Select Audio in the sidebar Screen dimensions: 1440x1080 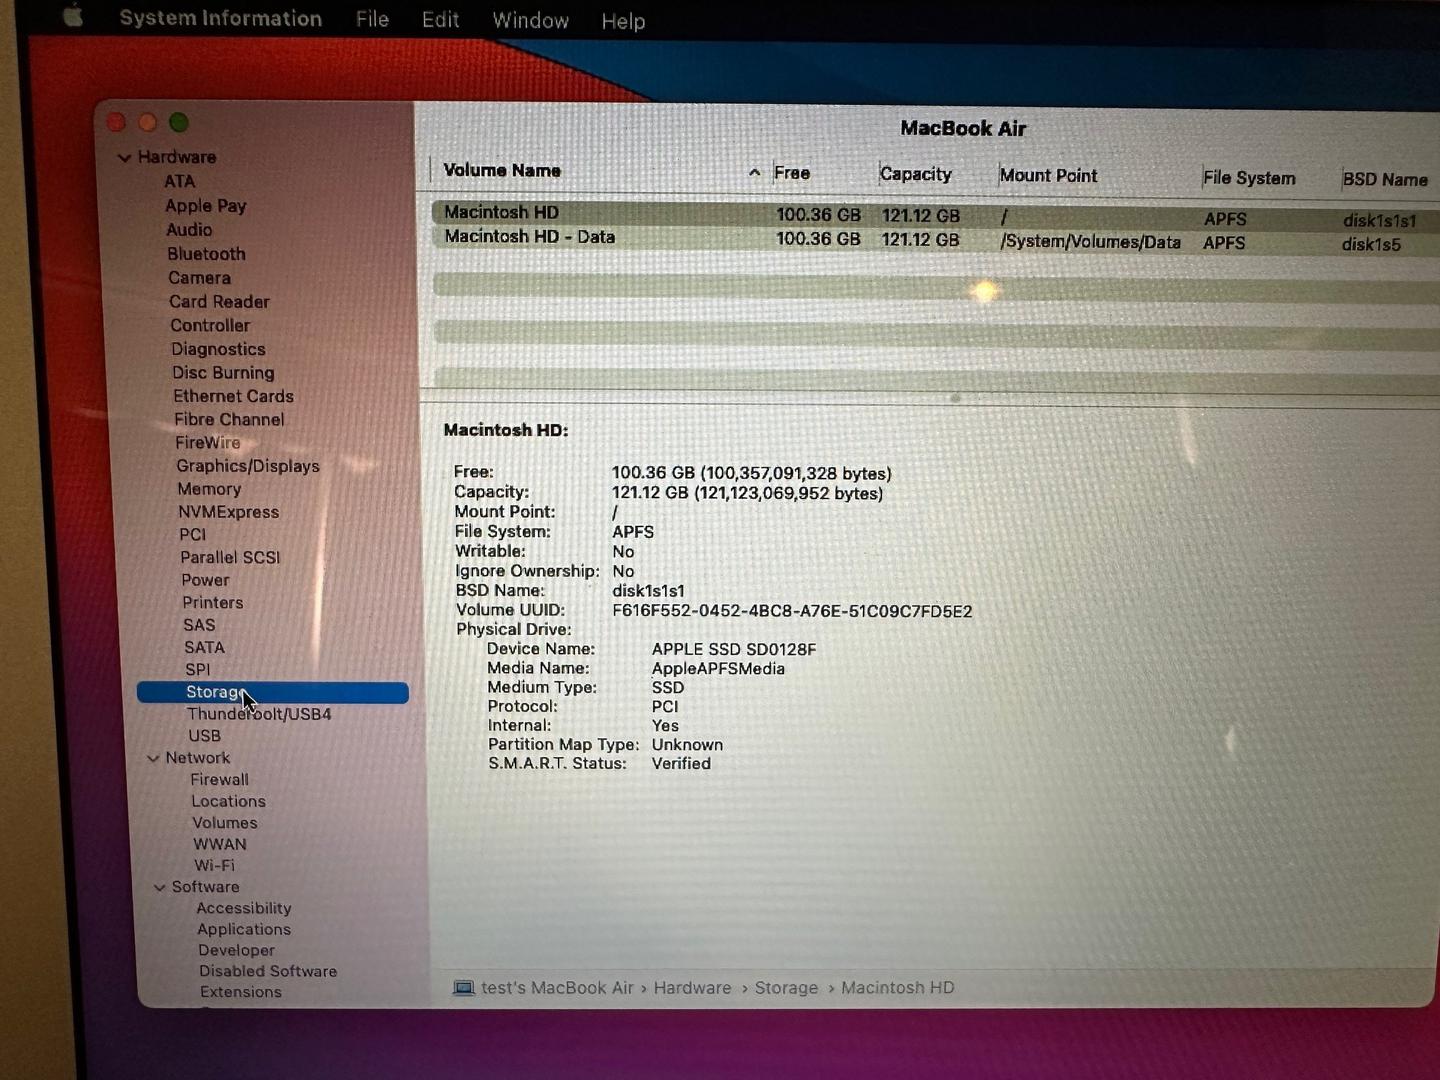tap(189, 229)
